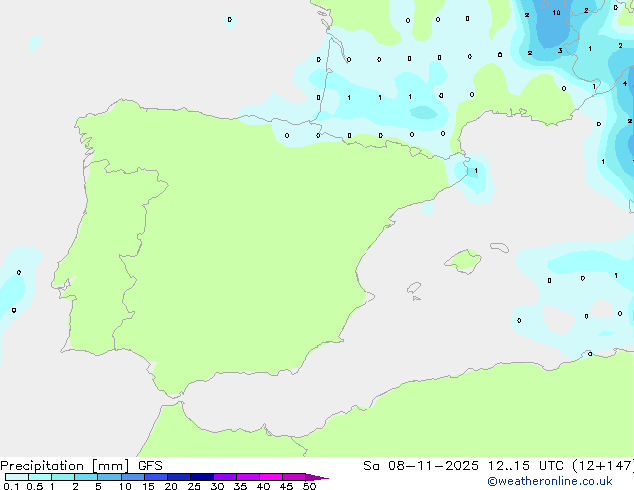This screenshot has height=490, width=634.
Task: Click the legend label '20'
Action: click(x=171, y=486)
